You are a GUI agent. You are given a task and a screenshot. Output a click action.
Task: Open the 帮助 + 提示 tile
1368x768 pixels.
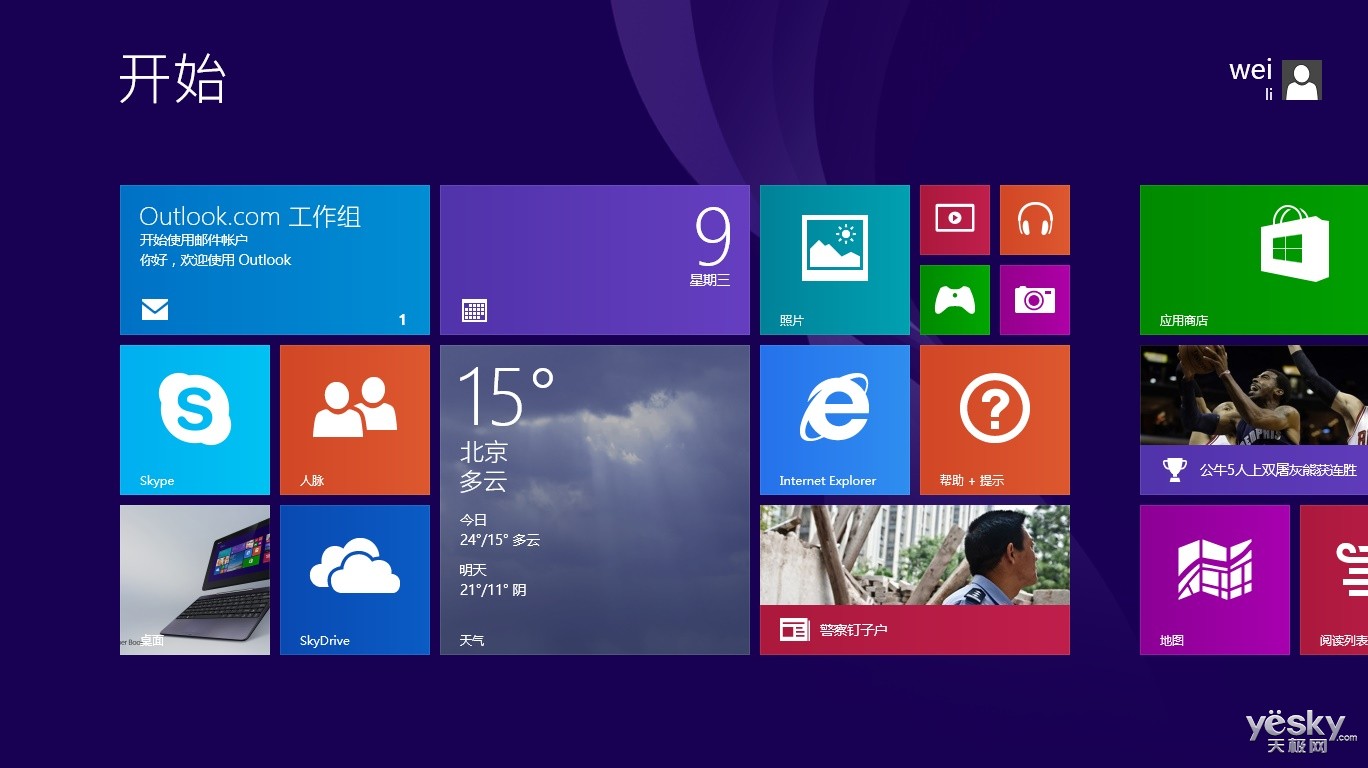click(995, 420)
